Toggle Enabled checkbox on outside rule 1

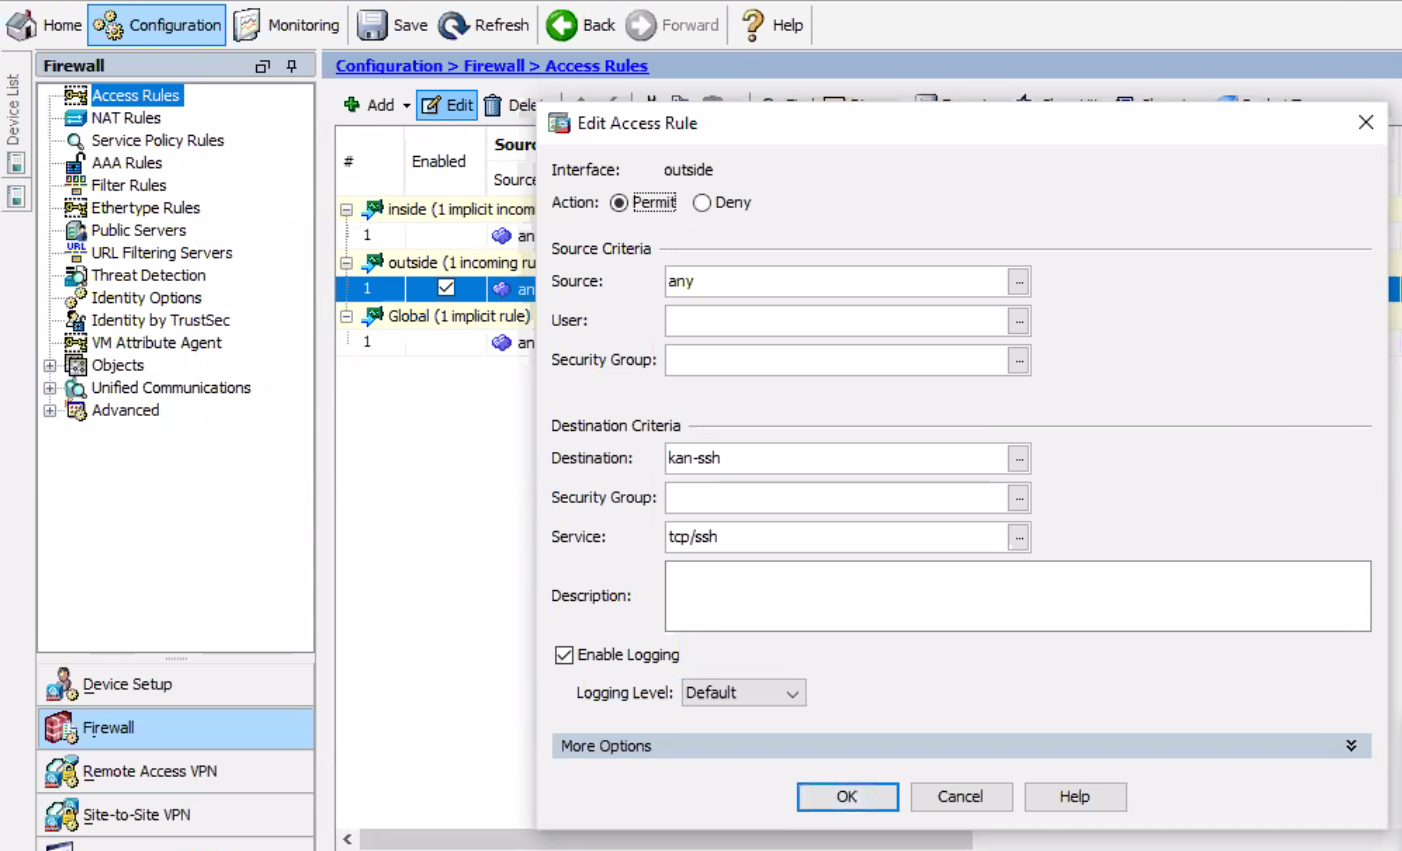pyautogui.click(x=446, y=288)
